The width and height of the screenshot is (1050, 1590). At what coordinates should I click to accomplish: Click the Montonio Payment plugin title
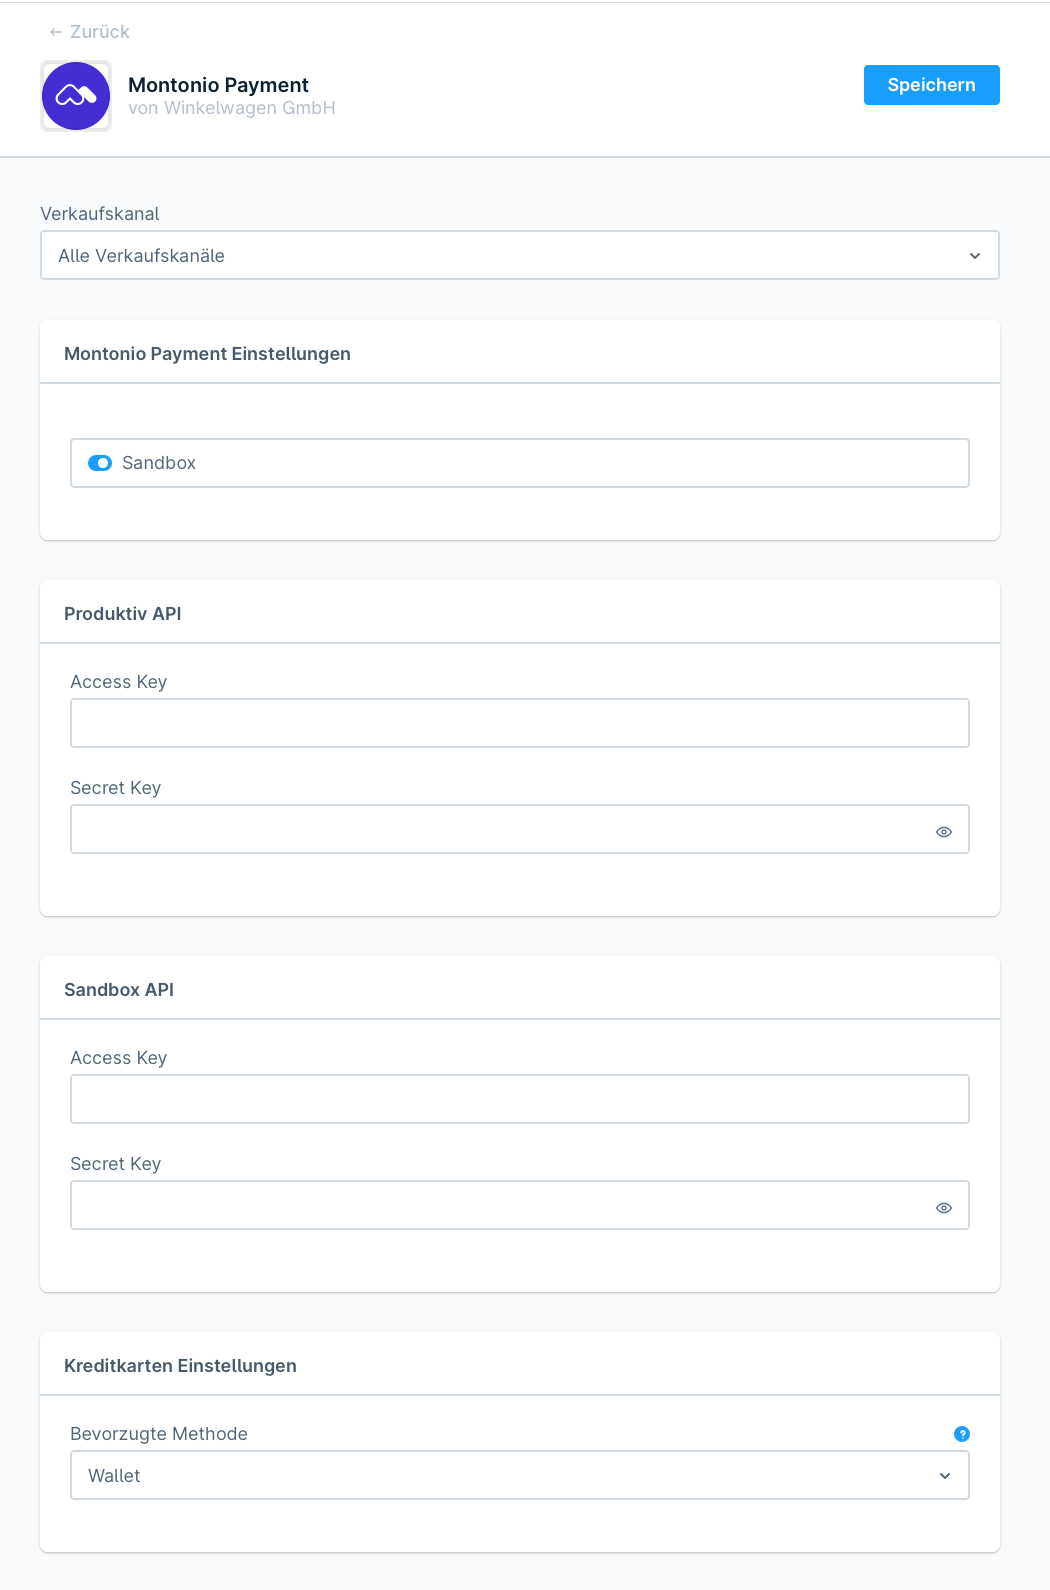(218, 85)
